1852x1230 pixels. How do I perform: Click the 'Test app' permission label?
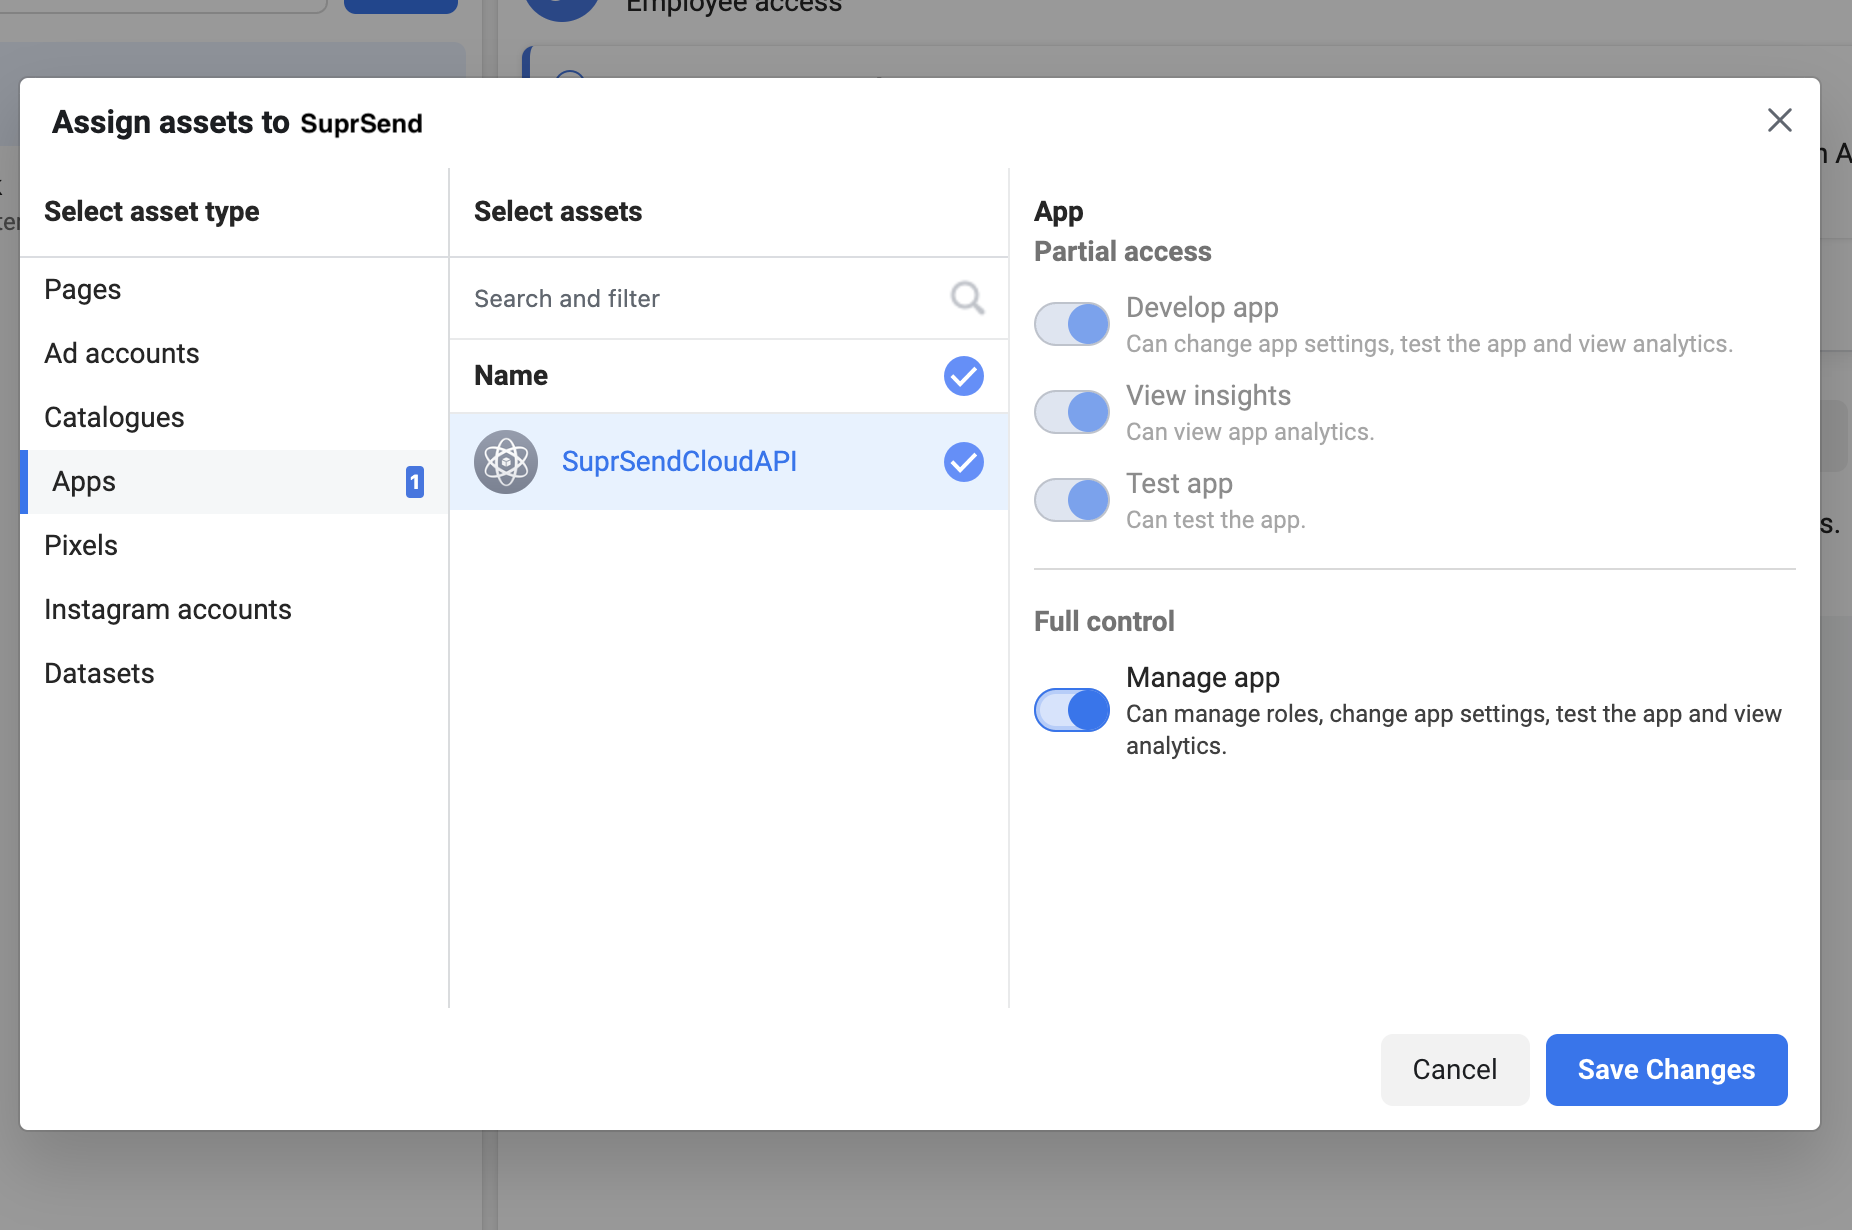[1179, 484]
